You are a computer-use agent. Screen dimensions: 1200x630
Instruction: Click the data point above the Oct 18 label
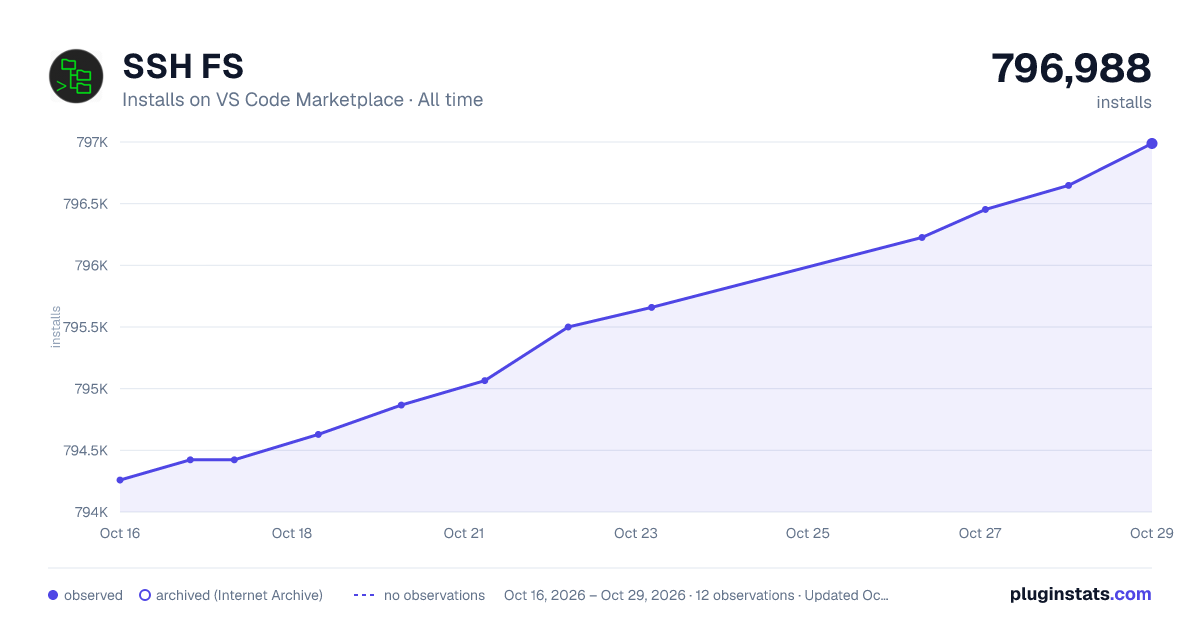click(318, 434)
